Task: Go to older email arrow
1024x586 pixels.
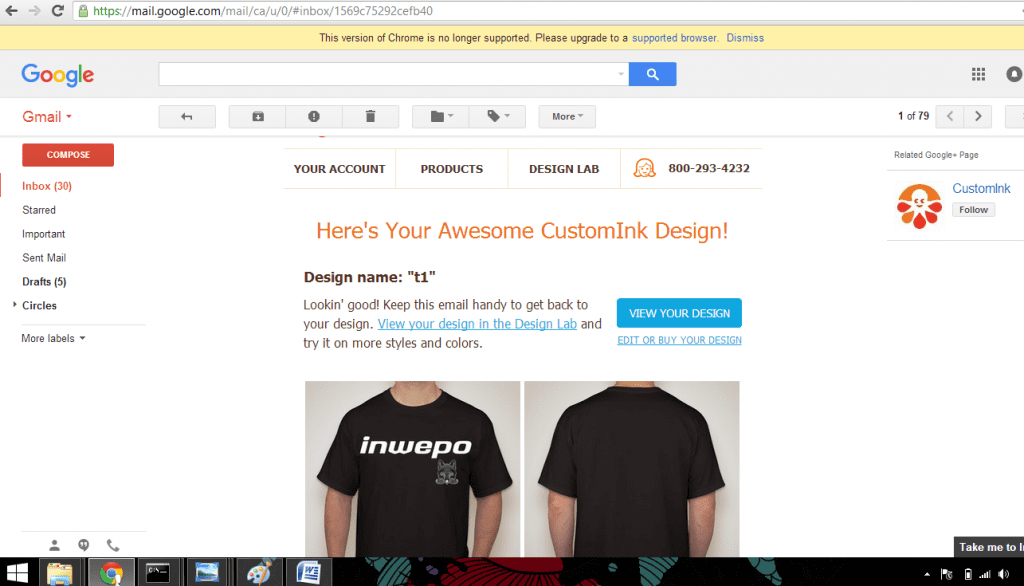Action: click(978, 116)
